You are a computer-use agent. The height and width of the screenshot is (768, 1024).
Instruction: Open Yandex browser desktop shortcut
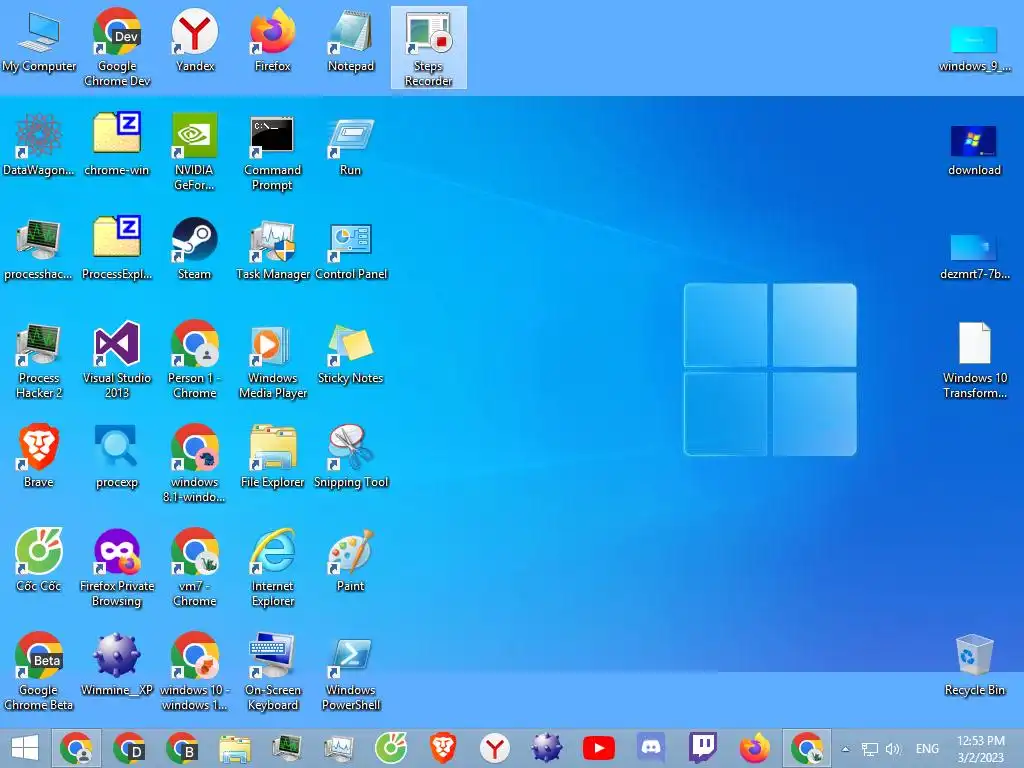click(195, 40)
